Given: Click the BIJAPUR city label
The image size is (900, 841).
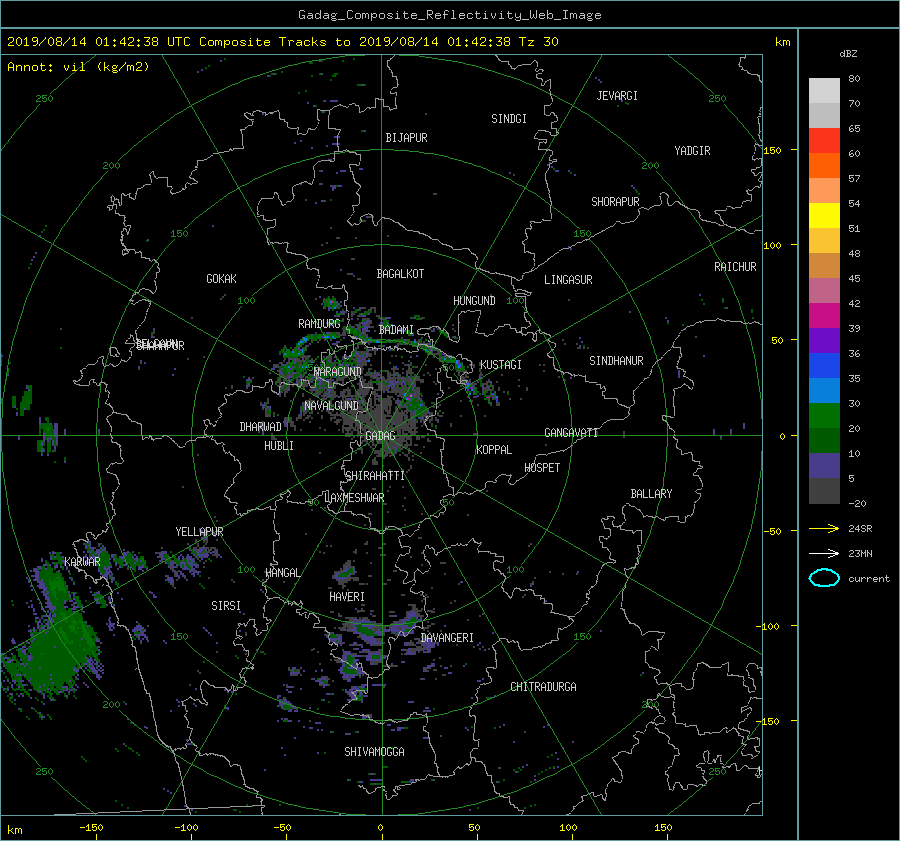Looking at the screenshot, I should coord(406,138).
